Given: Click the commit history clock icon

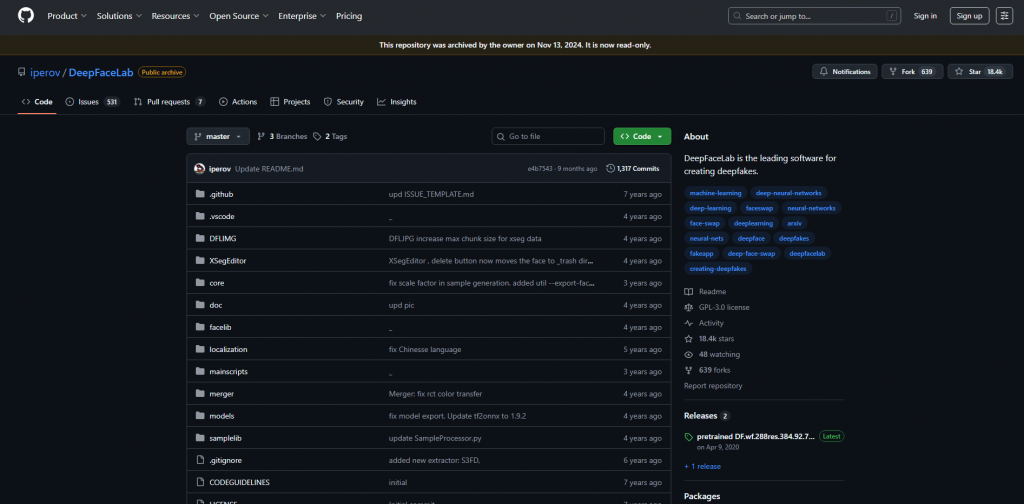Looking at the screenshot, I should (x=611, y=168).
